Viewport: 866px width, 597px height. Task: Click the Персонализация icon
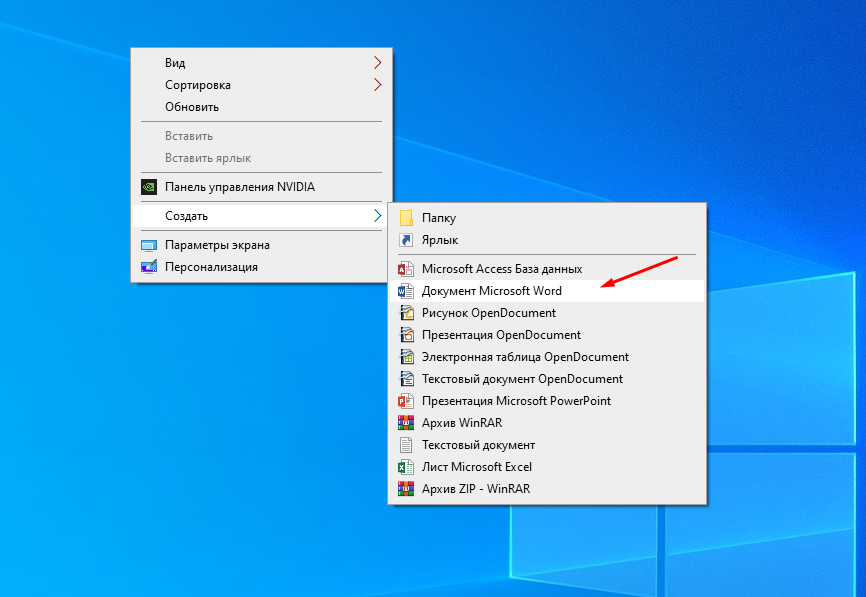click(149, 267)
